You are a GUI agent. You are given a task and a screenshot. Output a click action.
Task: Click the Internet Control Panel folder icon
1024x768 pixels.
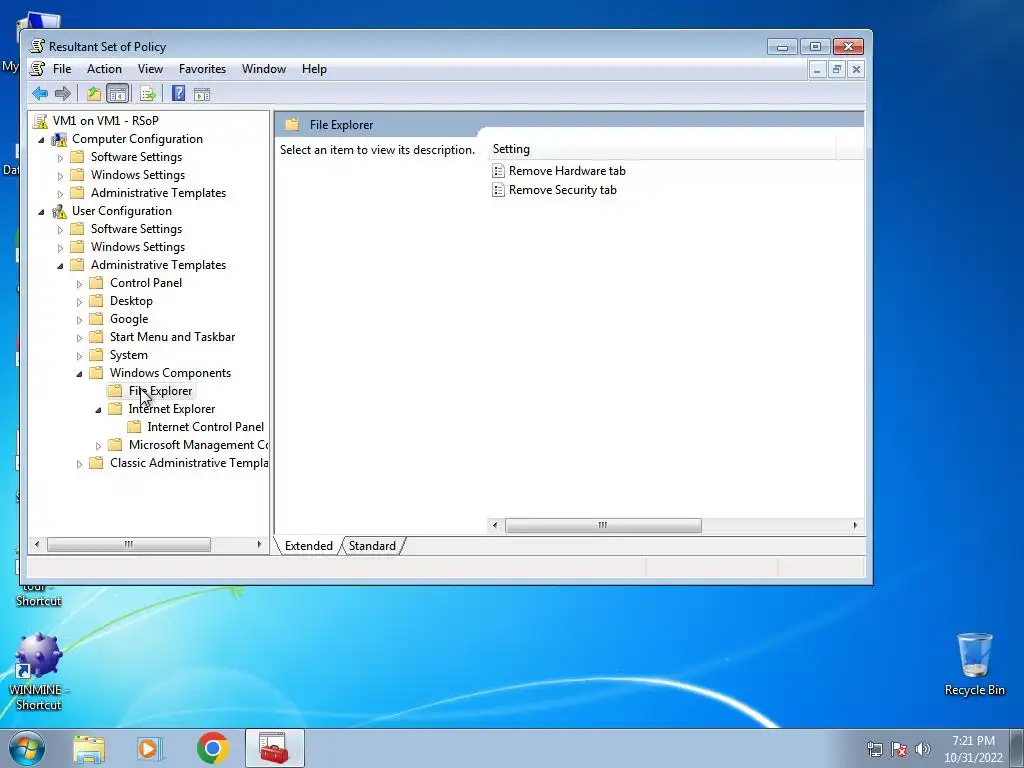pos(134,426)
